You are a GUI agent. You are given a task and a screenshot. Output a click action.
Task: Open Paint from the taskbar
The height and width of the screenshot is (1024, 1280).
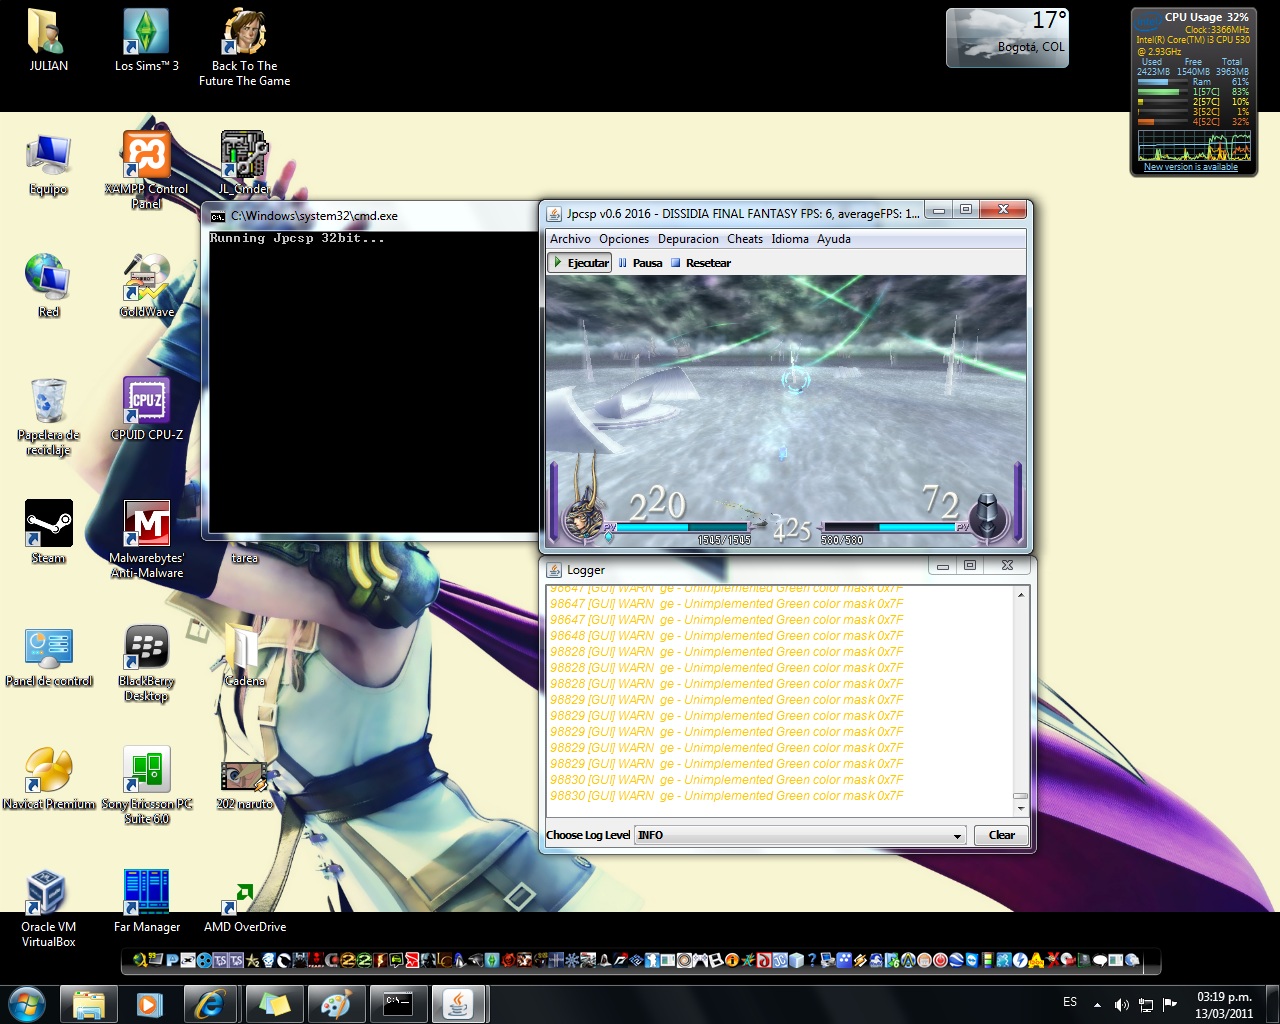tap(335, 1004)
